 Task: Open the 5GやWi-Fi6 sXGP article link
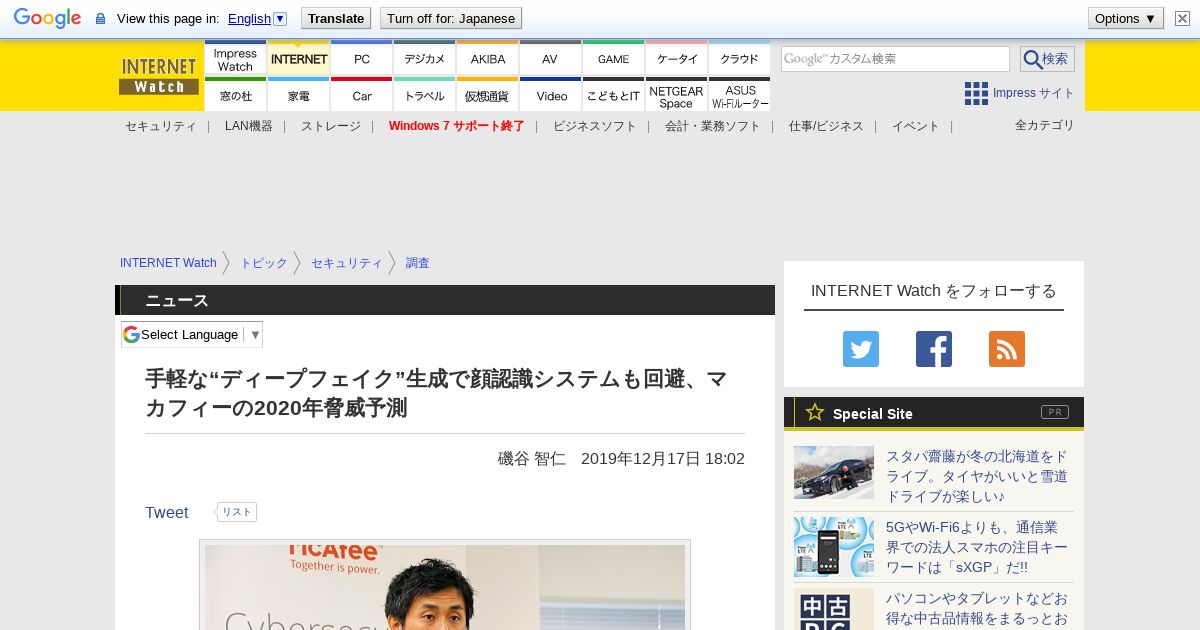pos(977,547)
